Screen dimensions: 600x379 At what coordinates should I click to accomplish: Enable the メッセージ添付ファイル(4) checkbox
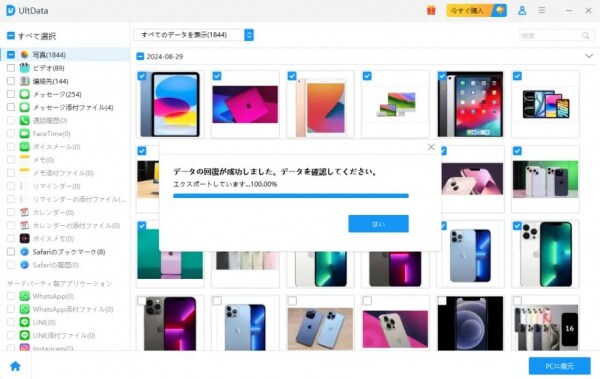[x=11, y=107]
